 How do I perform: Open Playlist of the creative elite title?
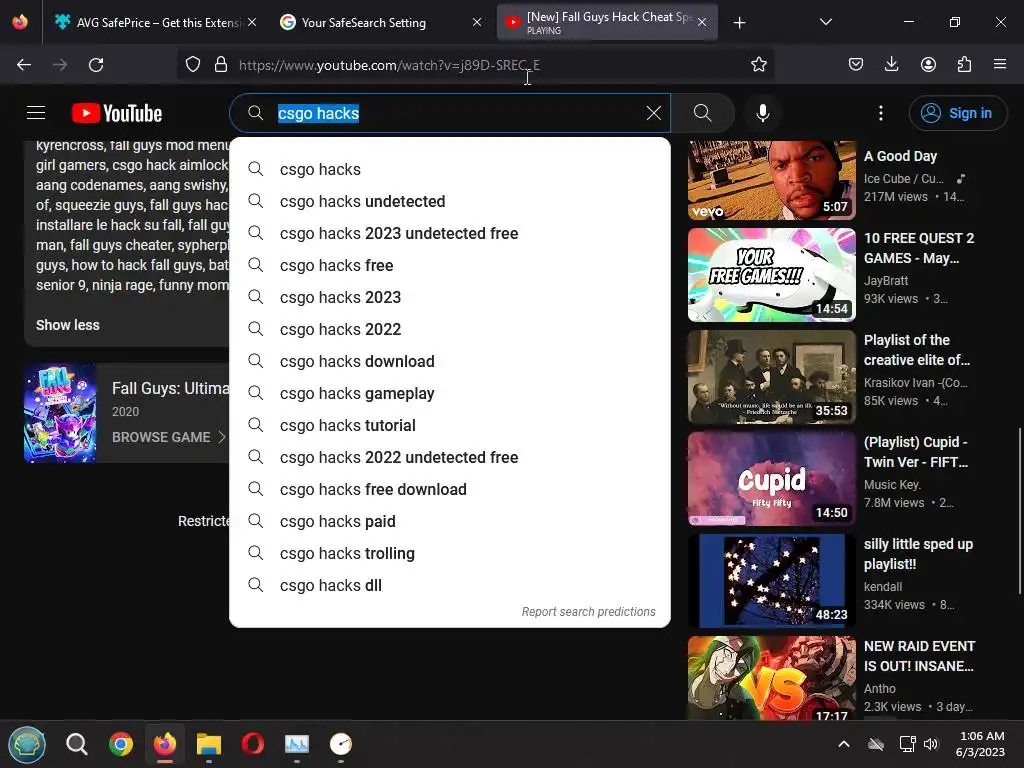click(x=917, y=350)
